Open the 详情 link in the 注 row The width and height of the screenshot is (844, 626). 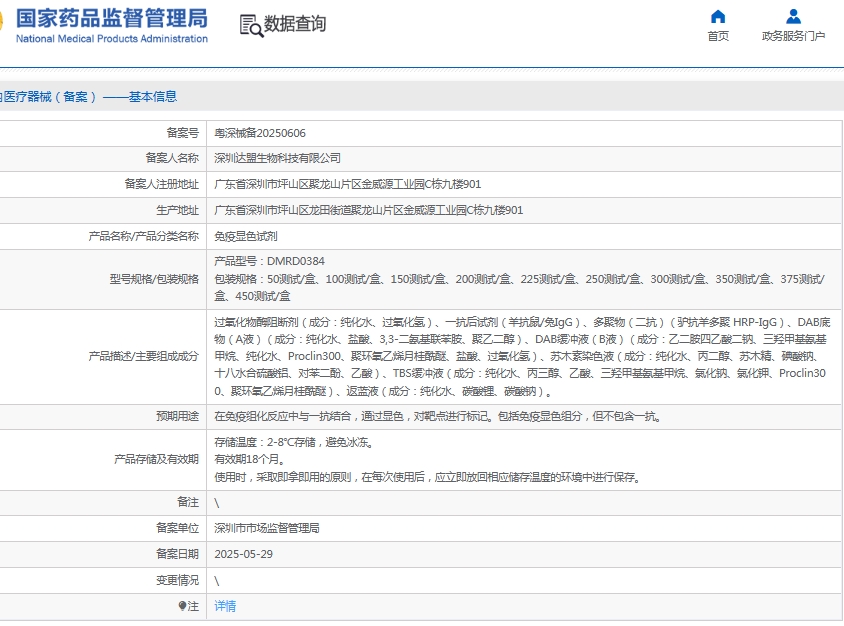225,606
